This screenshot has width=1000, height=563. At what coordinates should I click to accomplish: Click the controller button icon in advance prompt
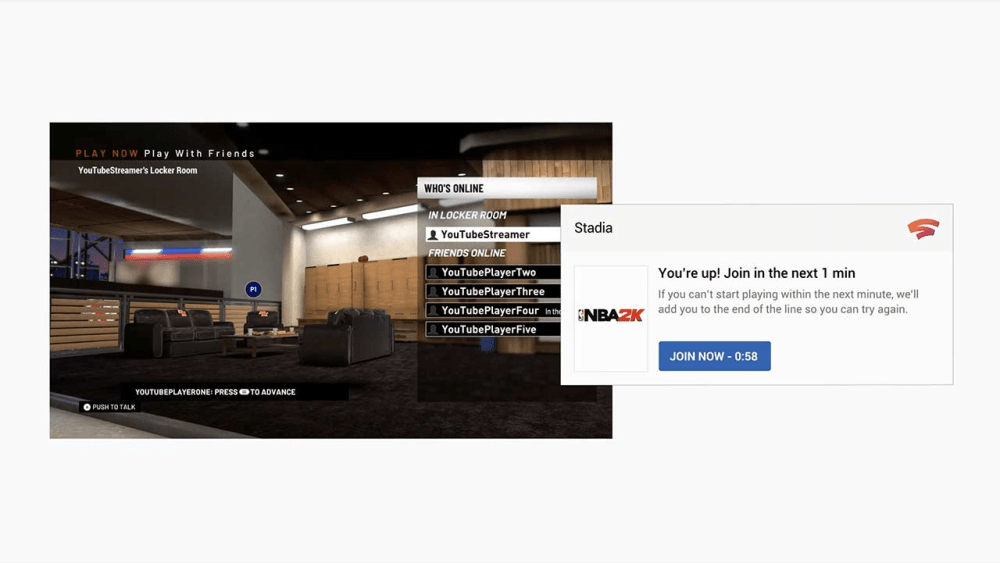(x=244, y=392)
